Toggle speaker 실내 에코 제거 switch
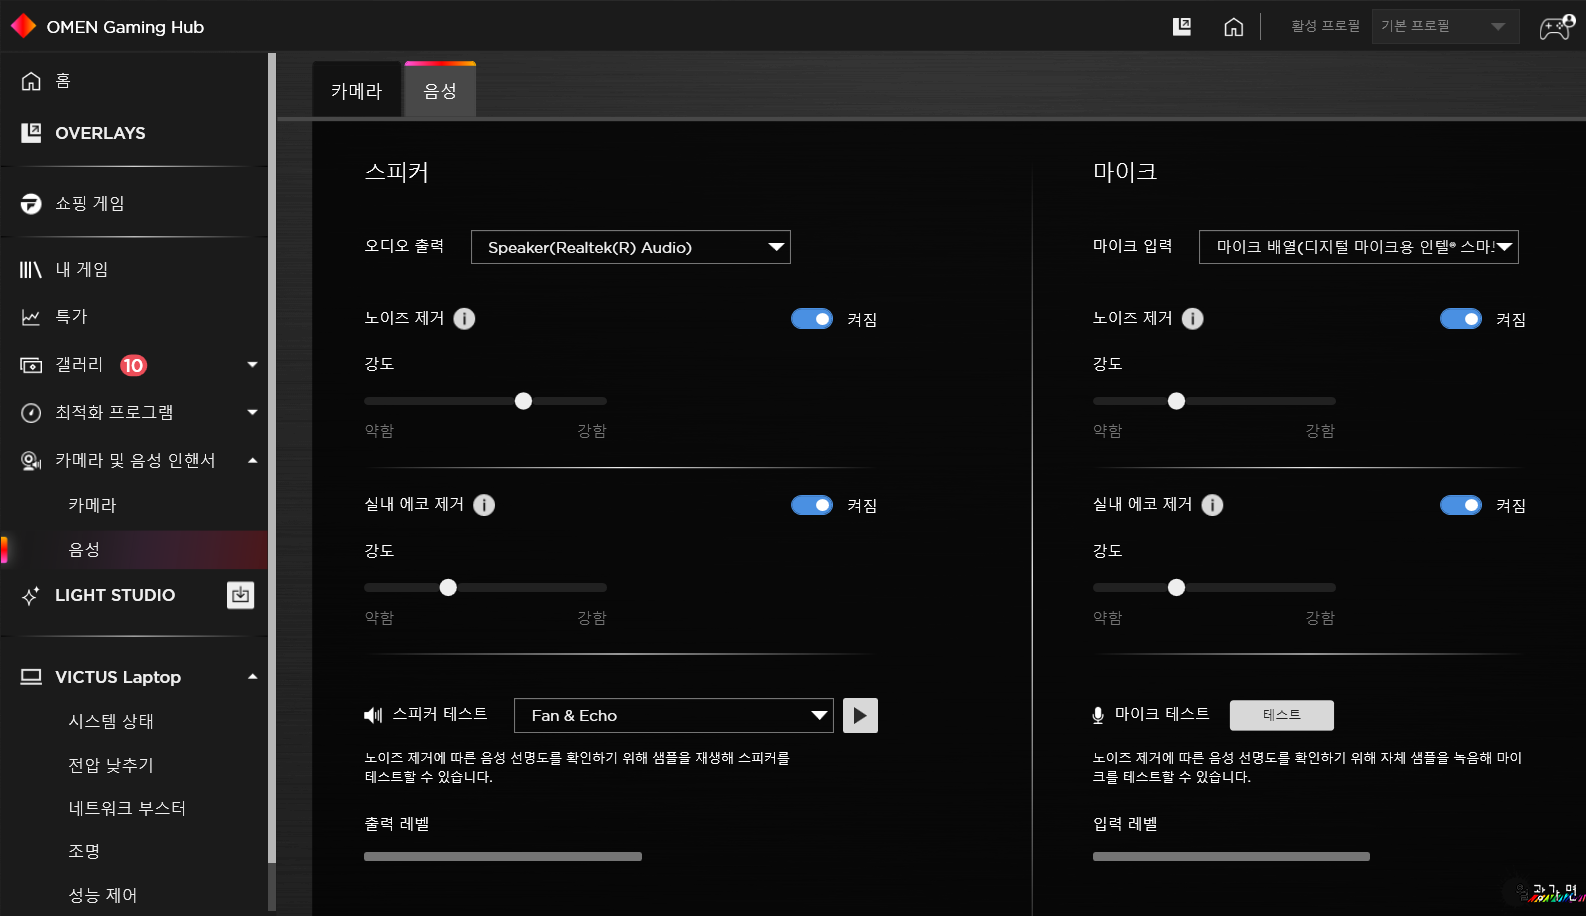The width and height of the screenshot is (1586, 916). point(811,505)
